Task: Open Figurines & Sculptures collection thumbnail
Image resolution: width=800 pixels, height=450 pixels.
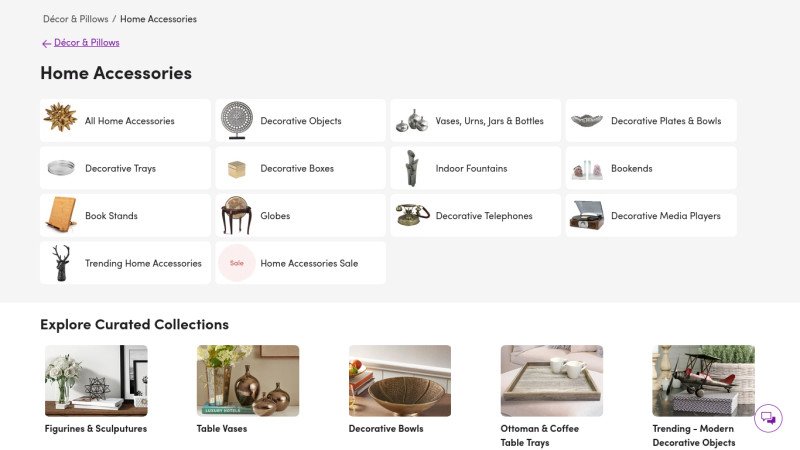Action: (x=96, y=381)
